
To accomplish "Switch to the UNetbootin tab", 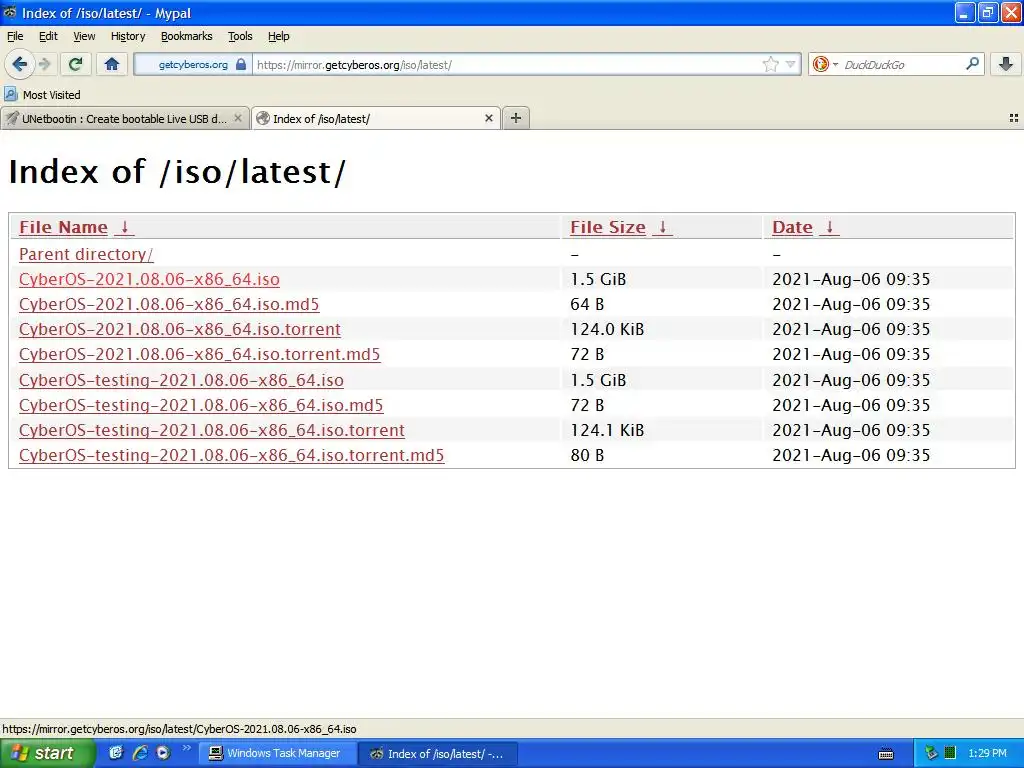I will click(x=125, y=118).
